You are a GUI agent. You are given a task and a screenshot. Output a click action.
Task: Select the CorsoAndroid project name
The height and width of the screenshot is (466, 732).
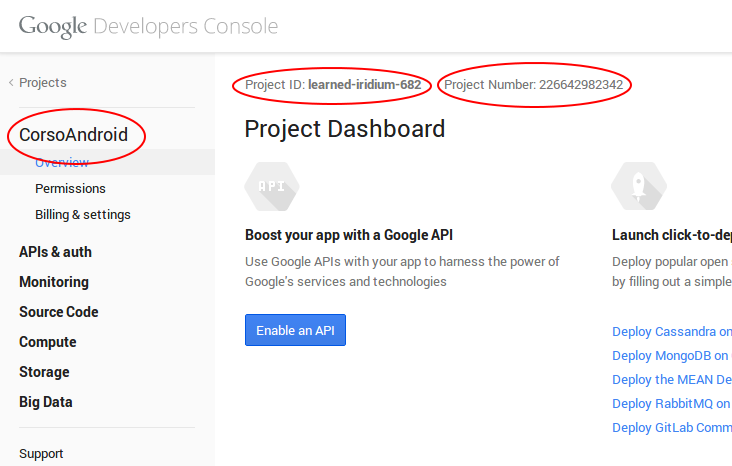[73, 135]
